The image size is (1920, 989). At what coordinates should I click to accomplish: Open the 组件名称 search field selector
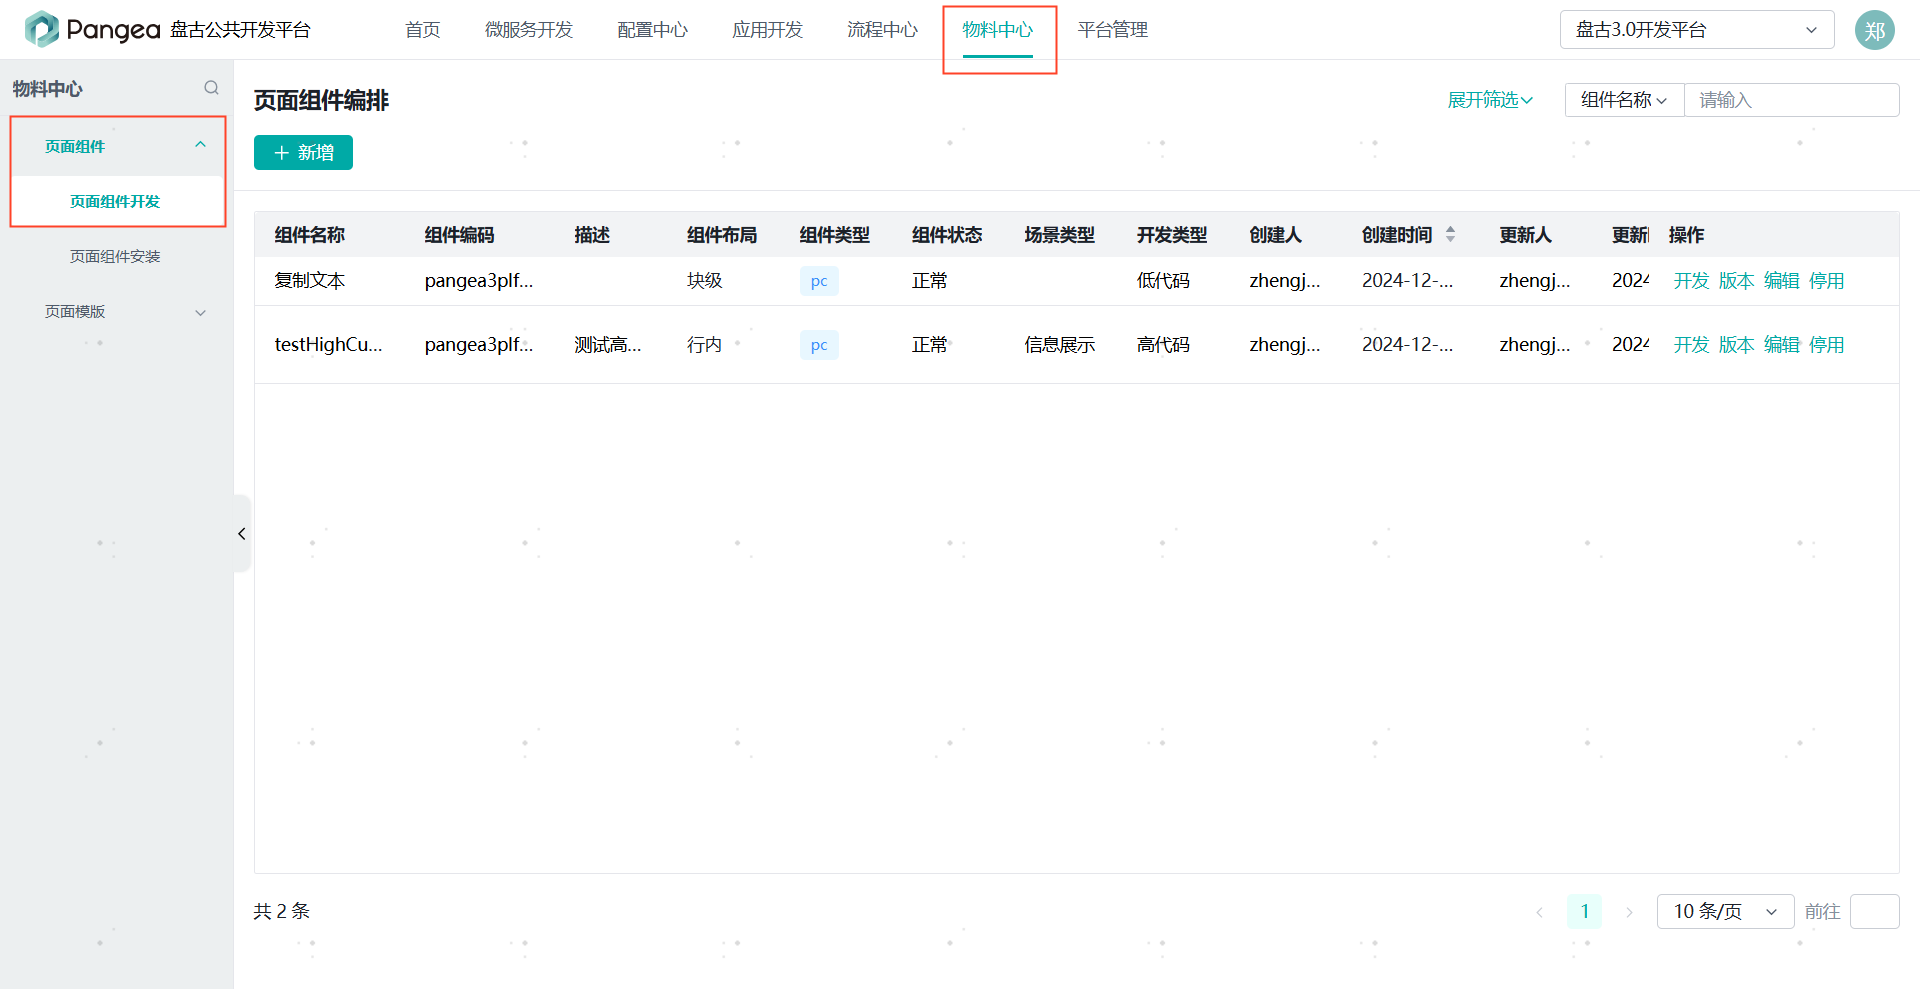point(1624,100)
